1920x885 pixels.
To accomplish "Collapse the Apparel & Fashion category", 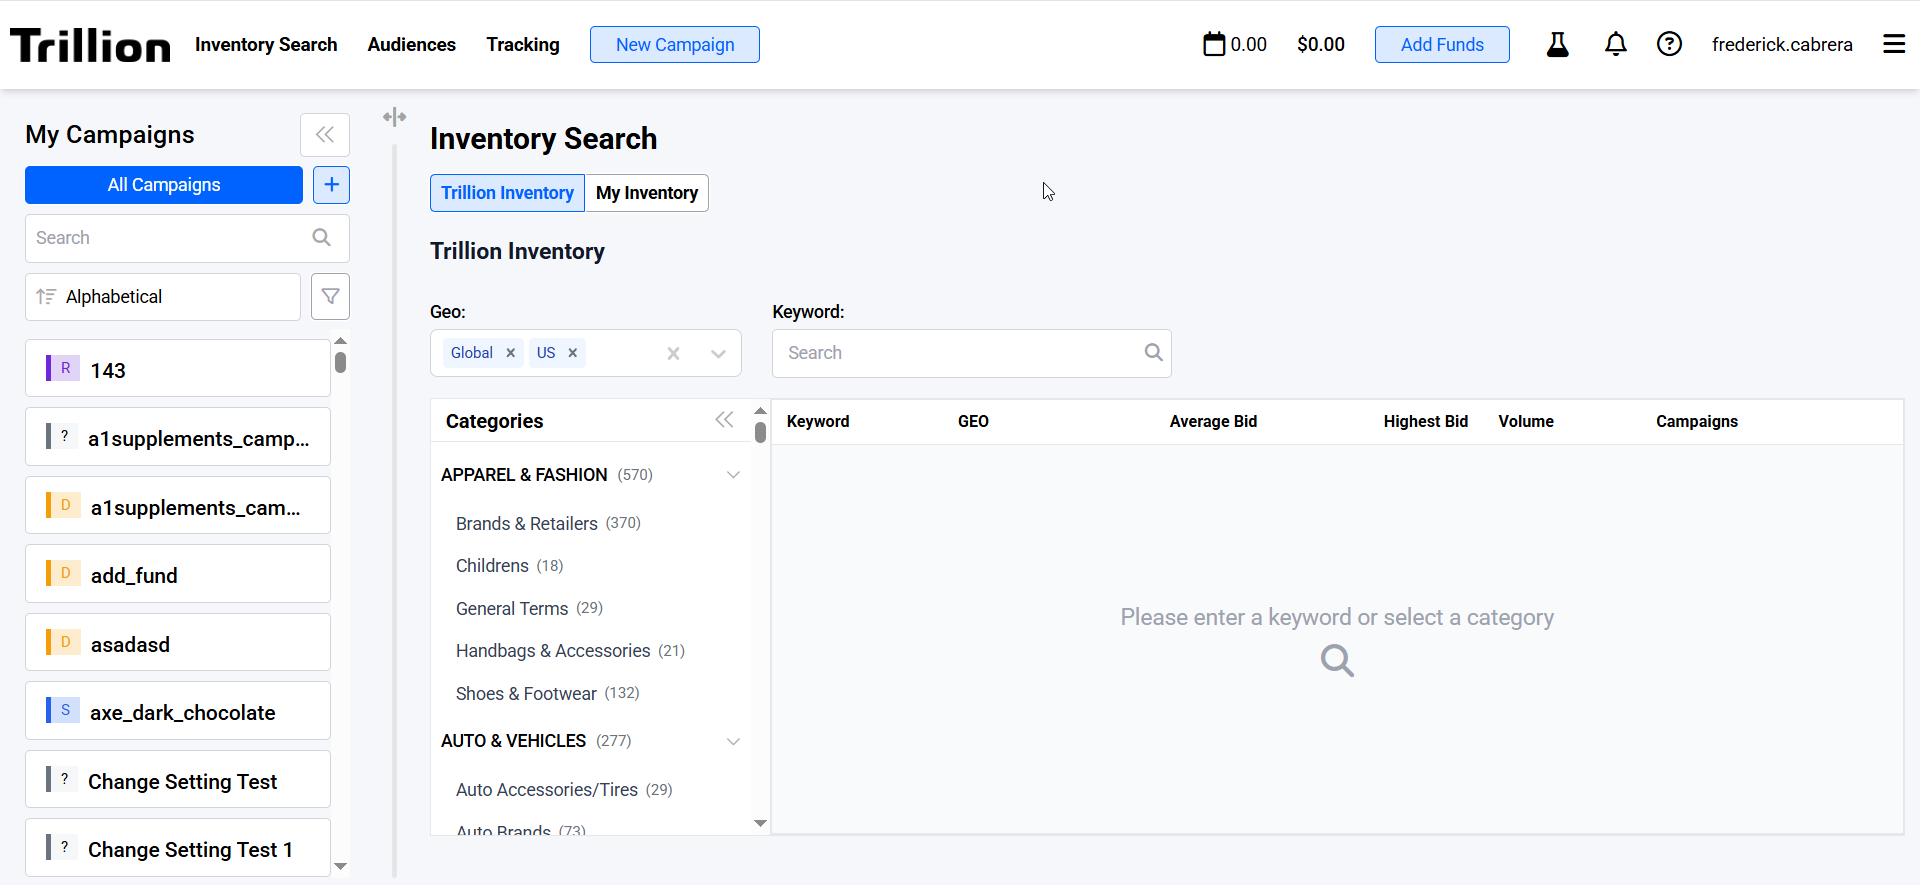I will pos(733,475).
